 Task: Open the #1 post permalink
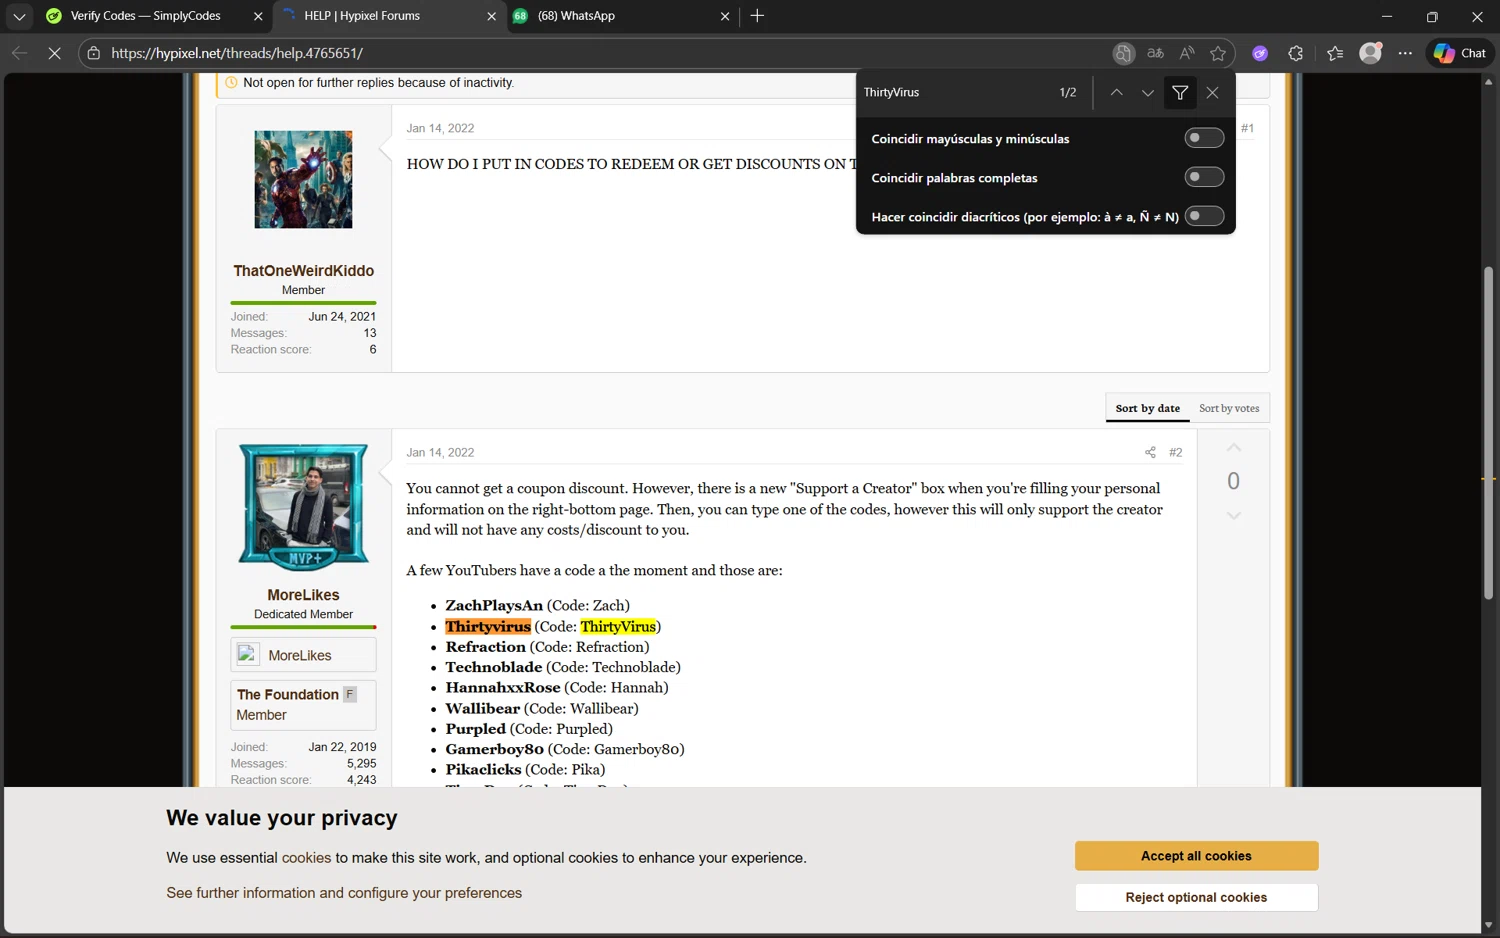tap(1247, 128)
